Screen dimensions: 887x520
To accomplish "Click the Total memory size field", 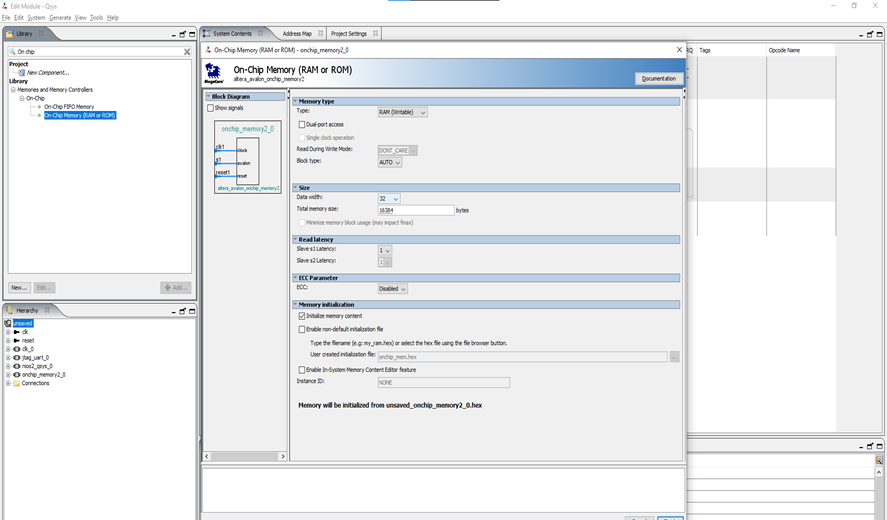I will [x=416, y=210].
